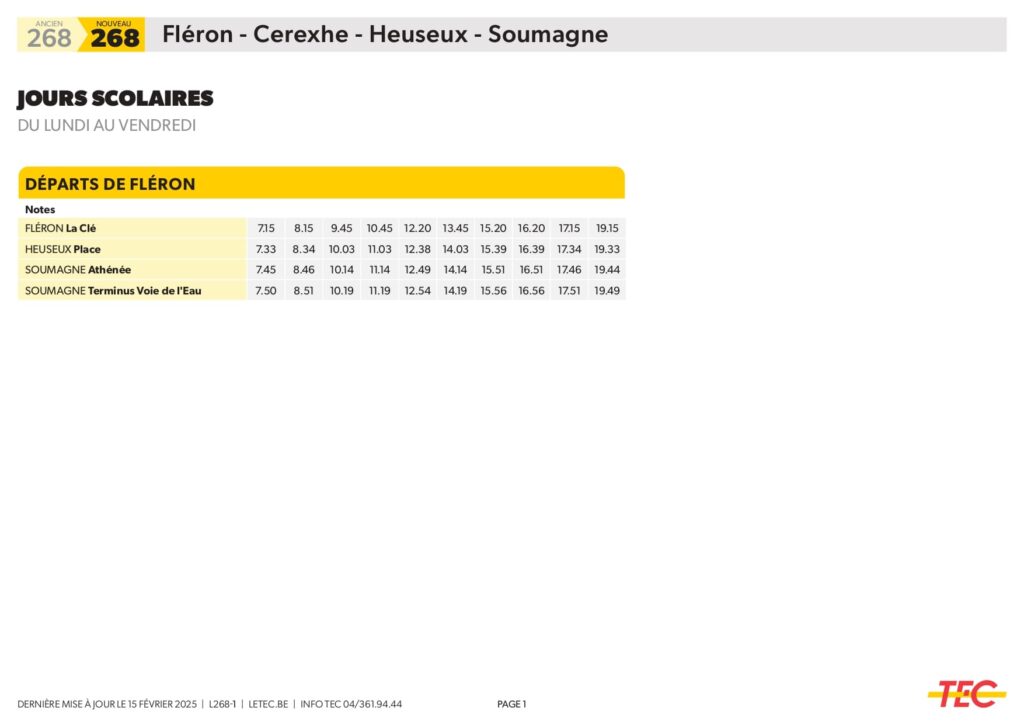The height and width of the screenshot is (725, 1024).
Task: Select SOUMAGNE Terminus Voie de l'Eau stop
Action: (x=113, y=291)
